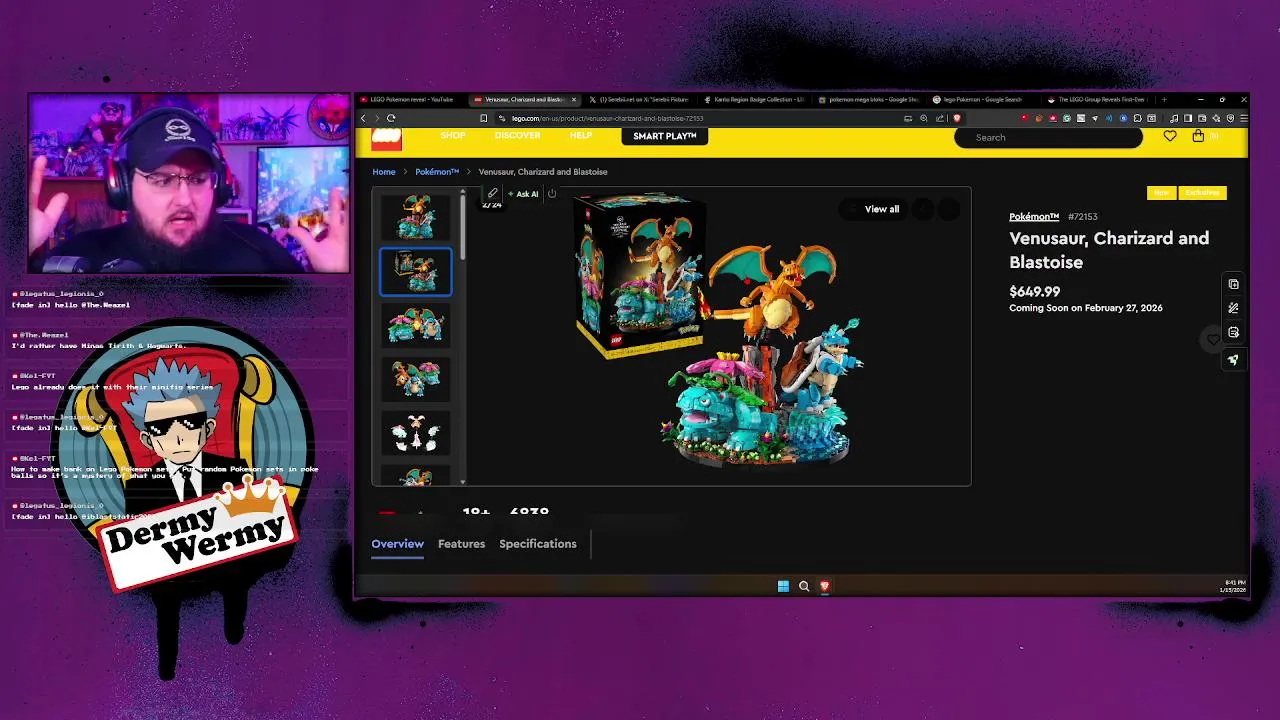Click the taskbar clock showing time and date
The height and width of the screenshot is (720, 1280).
[1234, 586]
